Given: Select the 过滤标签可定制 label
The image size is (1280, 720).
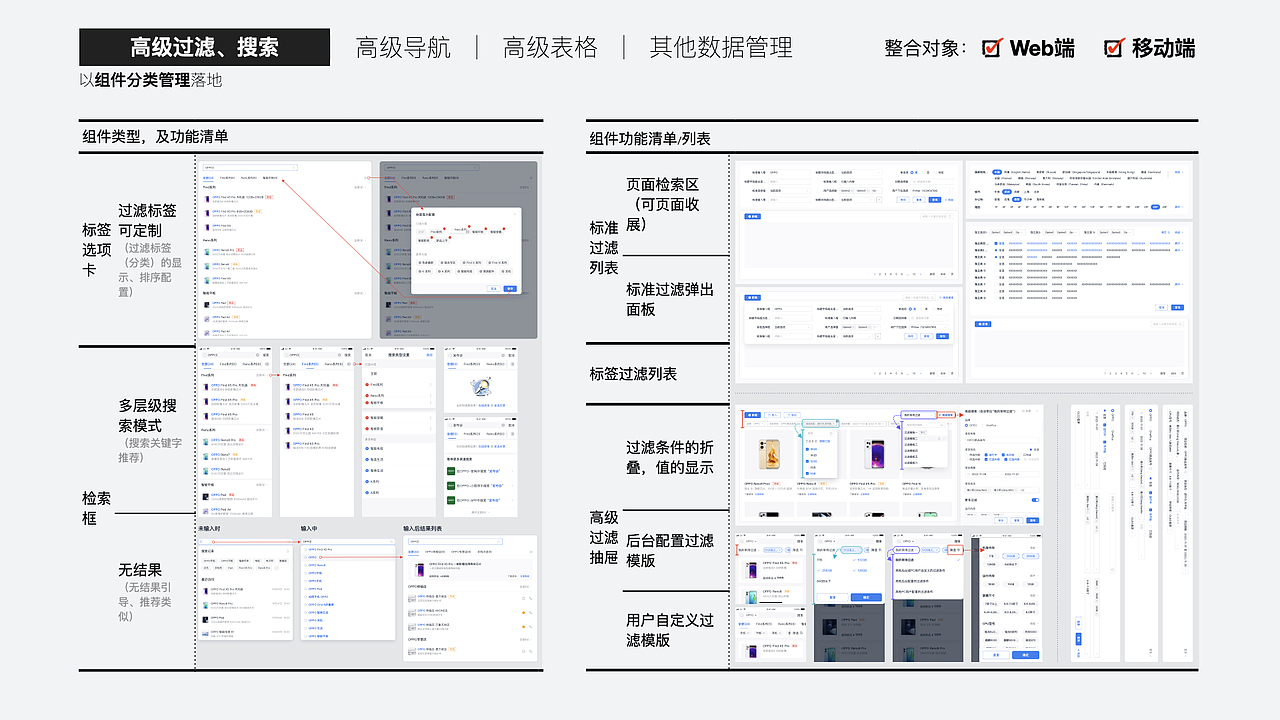Looking at the screenshot, I should click(147, 220).
